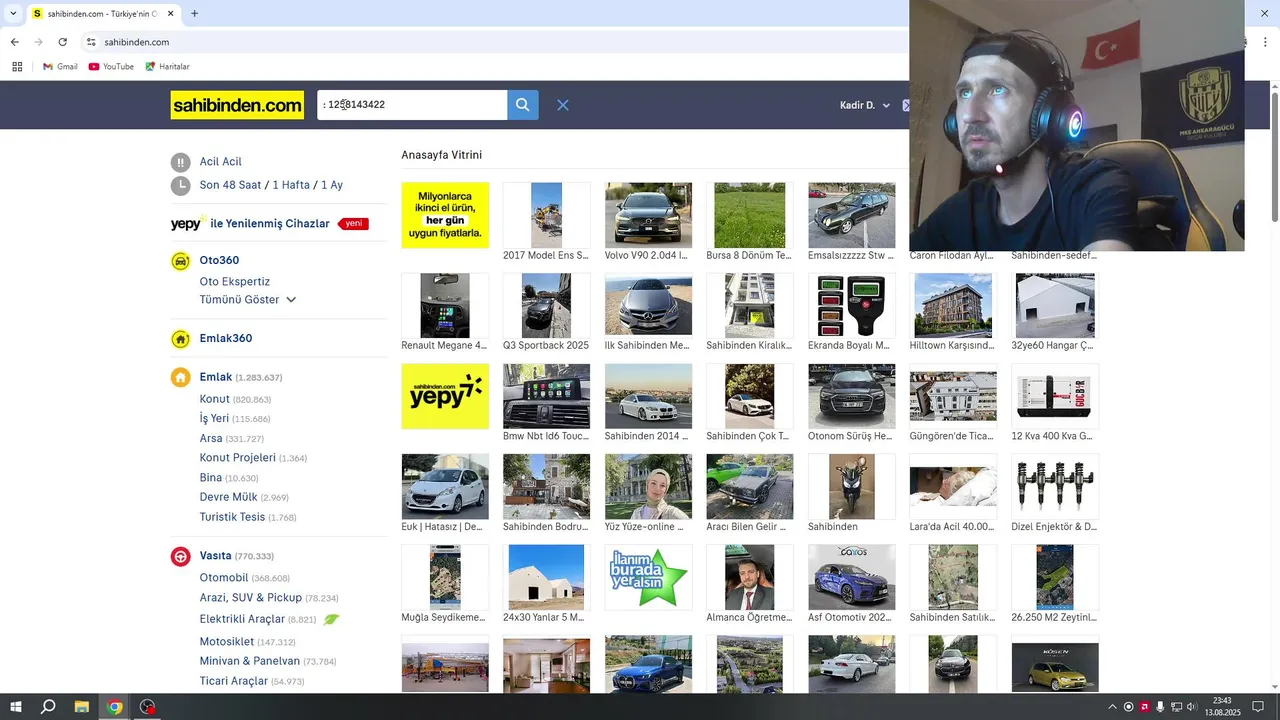The width and height of the screenshot is (1280, 720).
Task: Open Asf Otomotiv 202 listing thumbnail
Action: [851, 578]
